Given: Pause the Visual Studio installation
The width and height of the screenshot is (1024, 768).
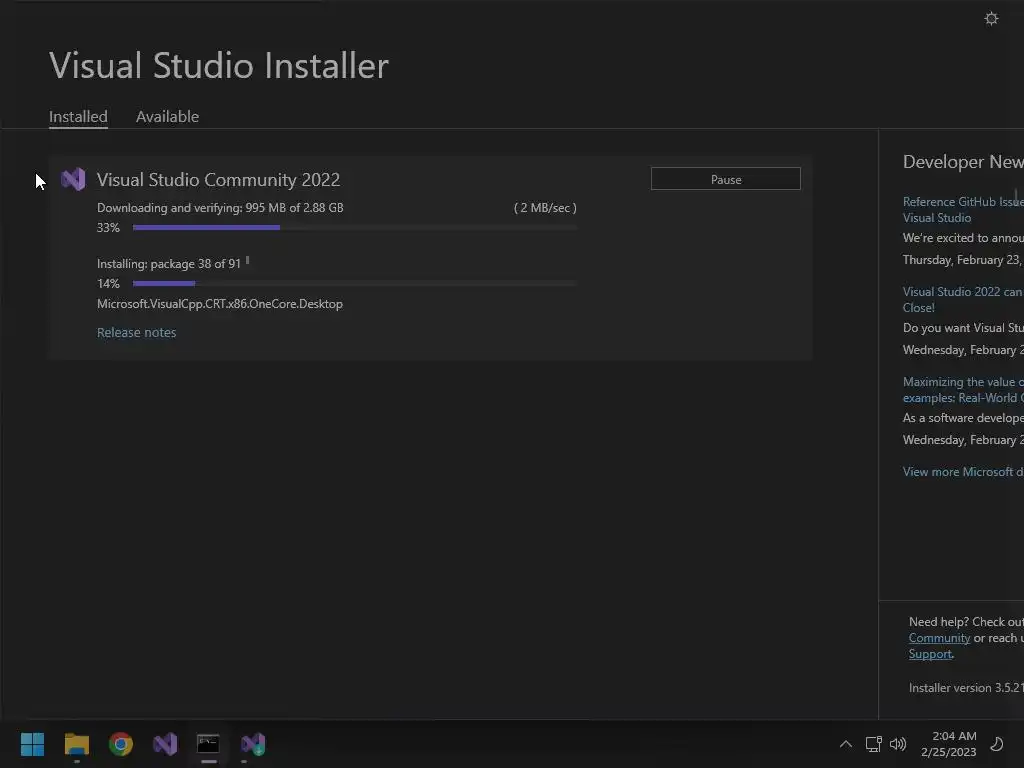Looking at the screenshot, I should pyautogui.click(x=726, y=179).
